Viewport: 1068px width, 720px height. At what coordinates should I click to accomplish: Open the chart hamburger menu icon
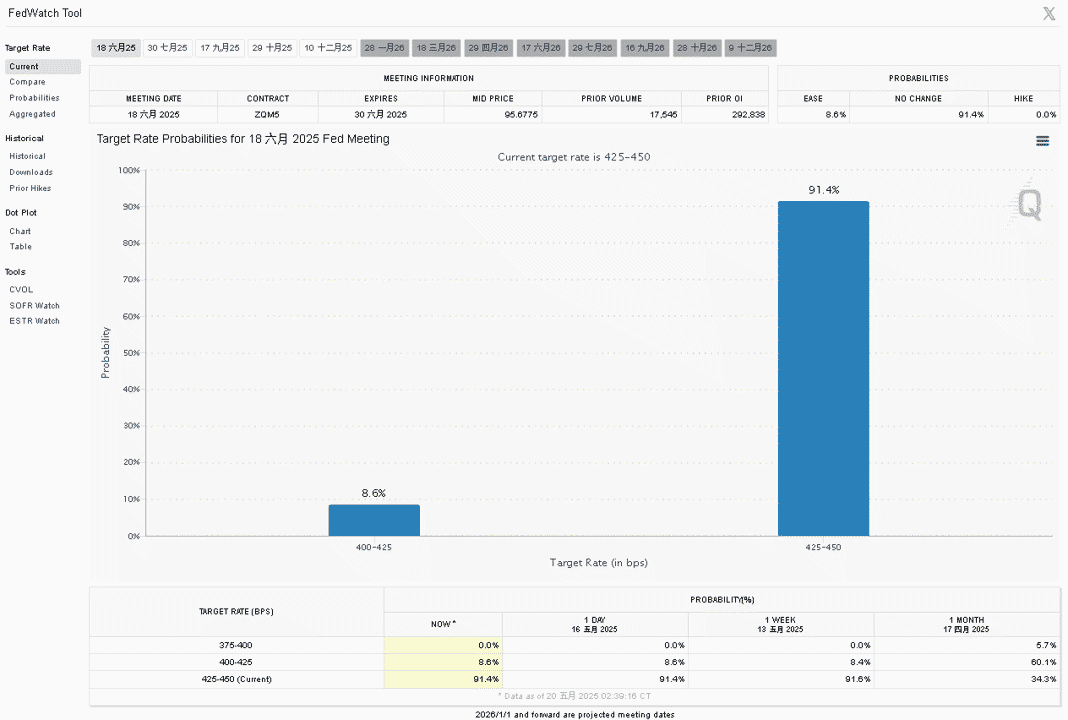coord(1042,141)
